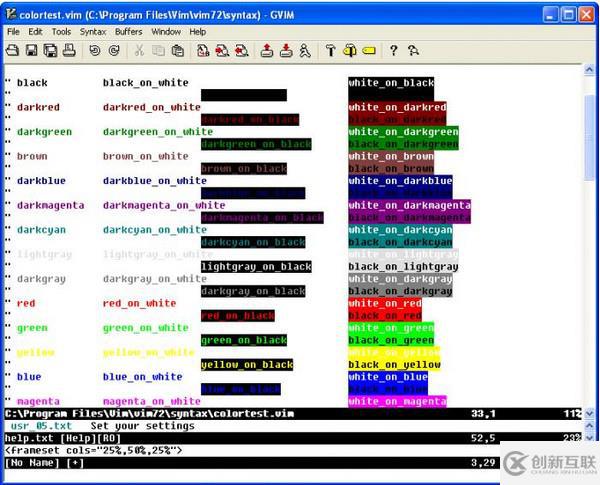Save session with download-arrow icon
600x485 pixels.
click(286, 51)
